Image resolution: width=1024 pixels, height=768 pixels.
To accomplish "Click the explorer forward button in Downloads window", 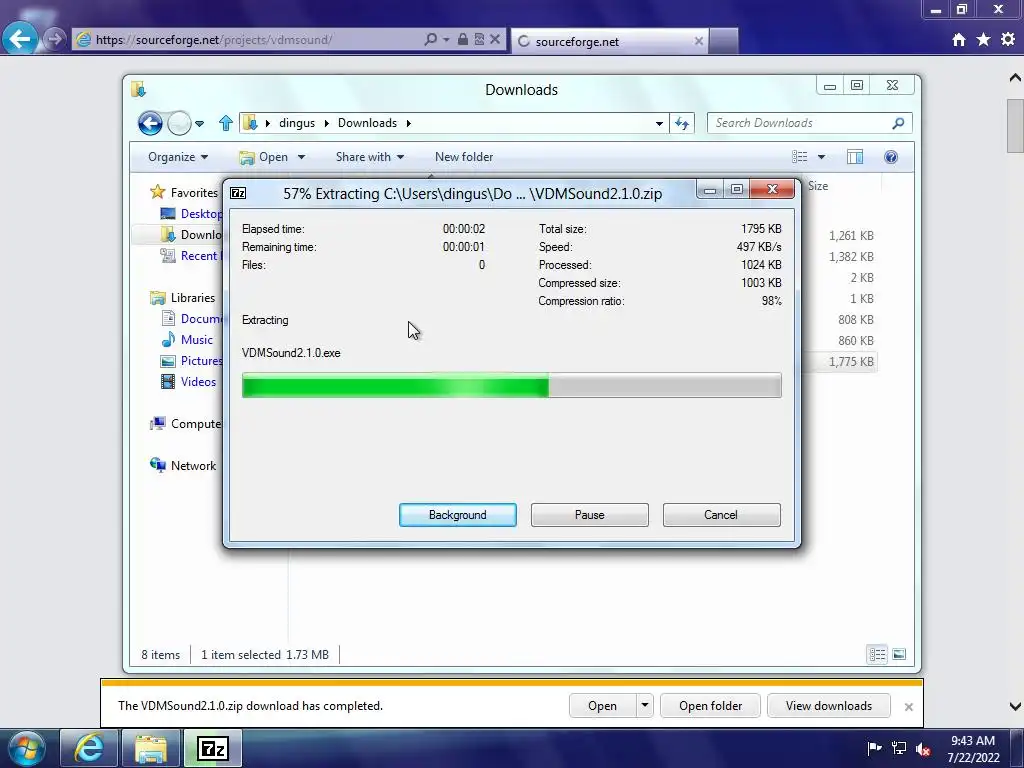I will pos(179,123).
